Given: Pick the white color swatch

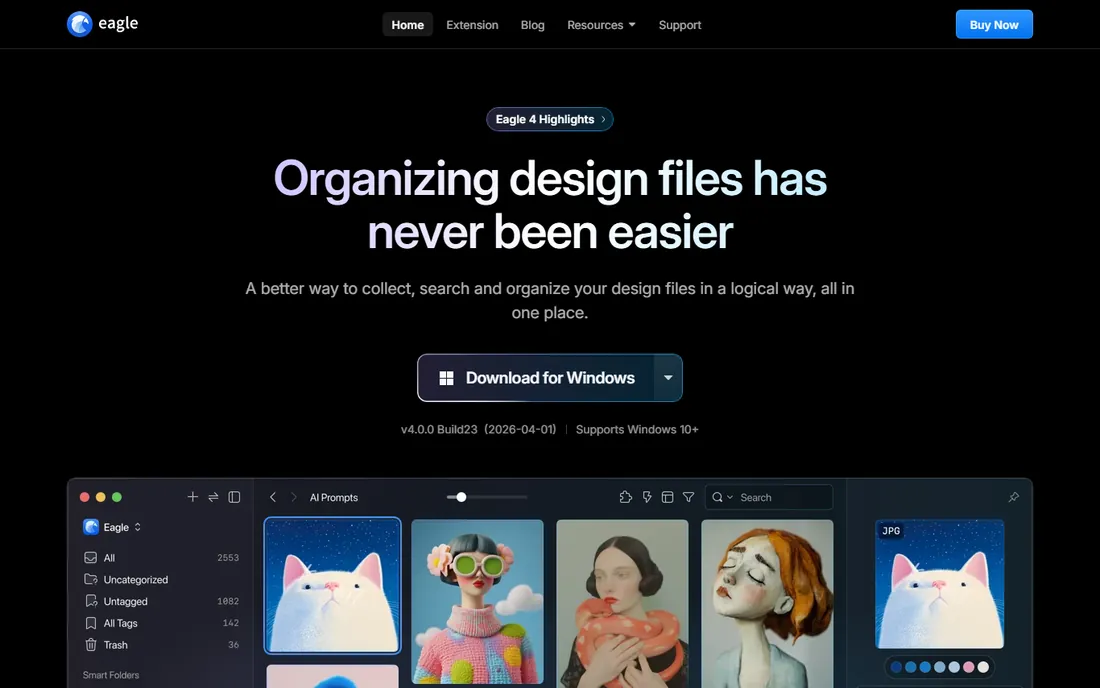Looking at the screenshot, I should point(984,667).
